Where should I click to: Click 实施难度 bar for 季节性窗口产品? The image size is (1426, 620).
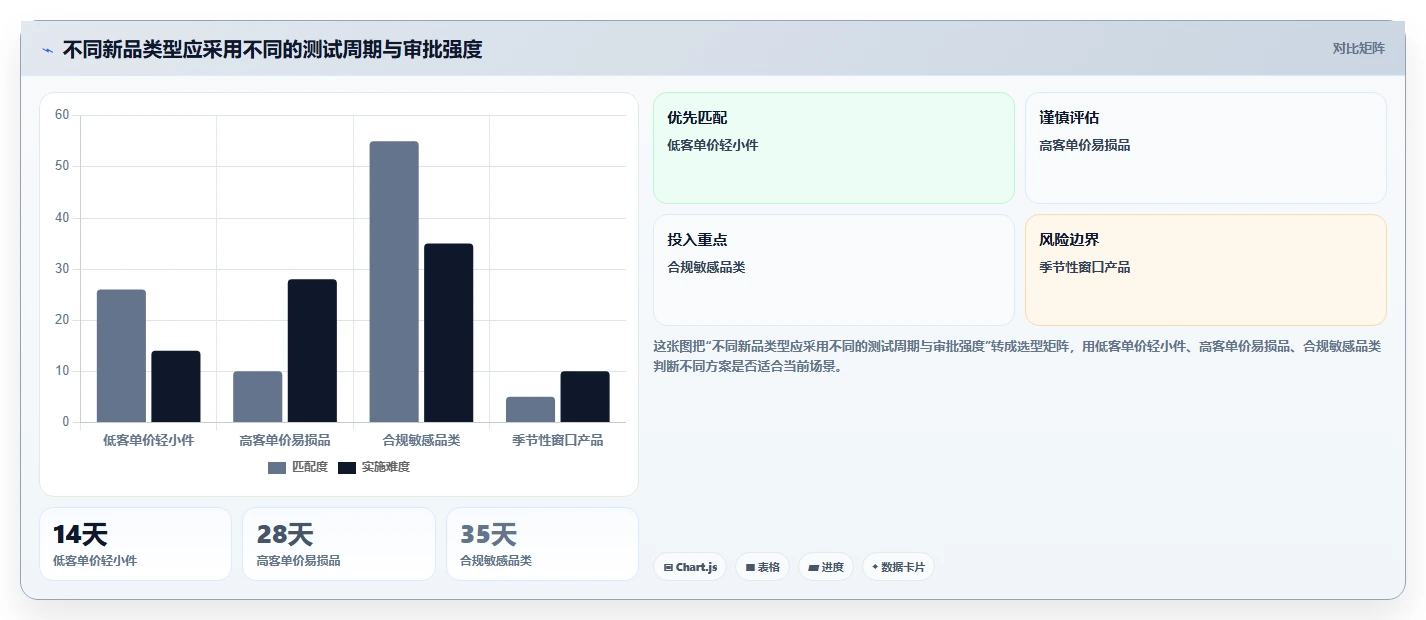(585, 397)
